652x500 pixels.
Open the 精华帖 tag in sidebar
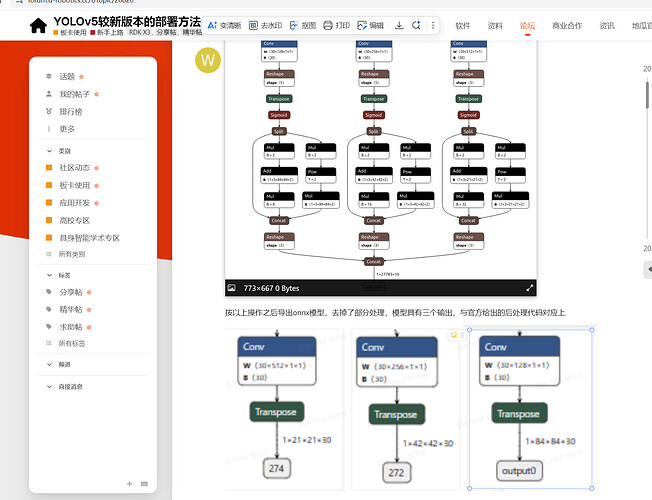(71, 309)
